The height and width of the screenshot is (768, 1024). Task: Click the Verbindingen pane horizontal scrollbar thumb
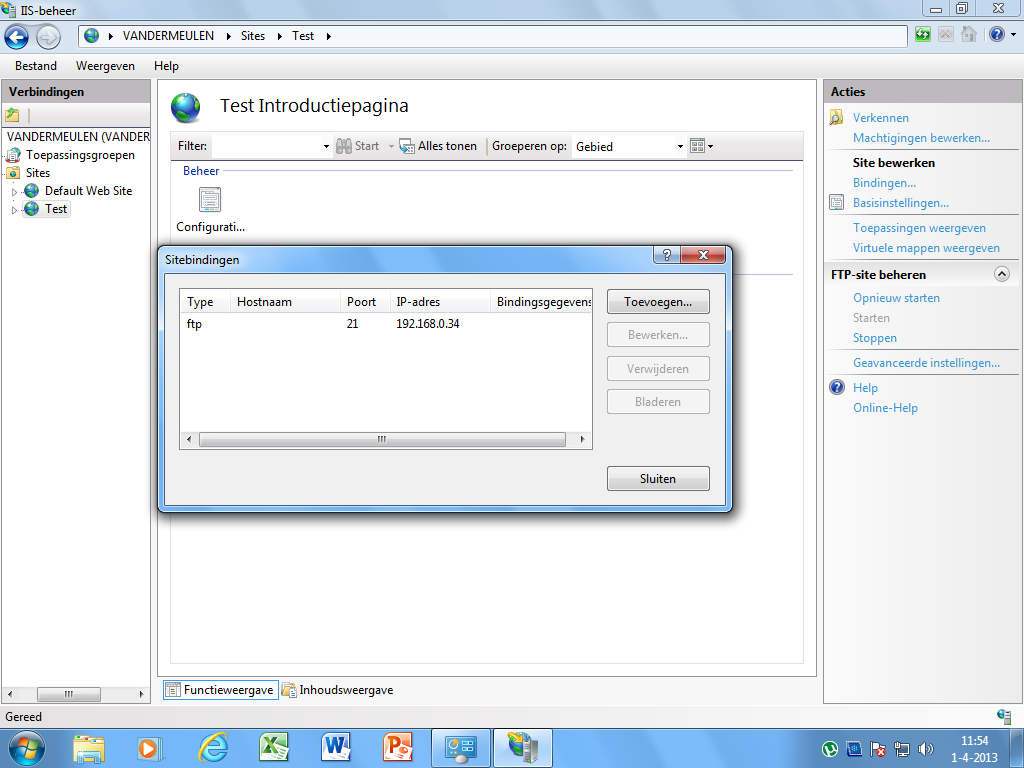click(x=69, y=694)
